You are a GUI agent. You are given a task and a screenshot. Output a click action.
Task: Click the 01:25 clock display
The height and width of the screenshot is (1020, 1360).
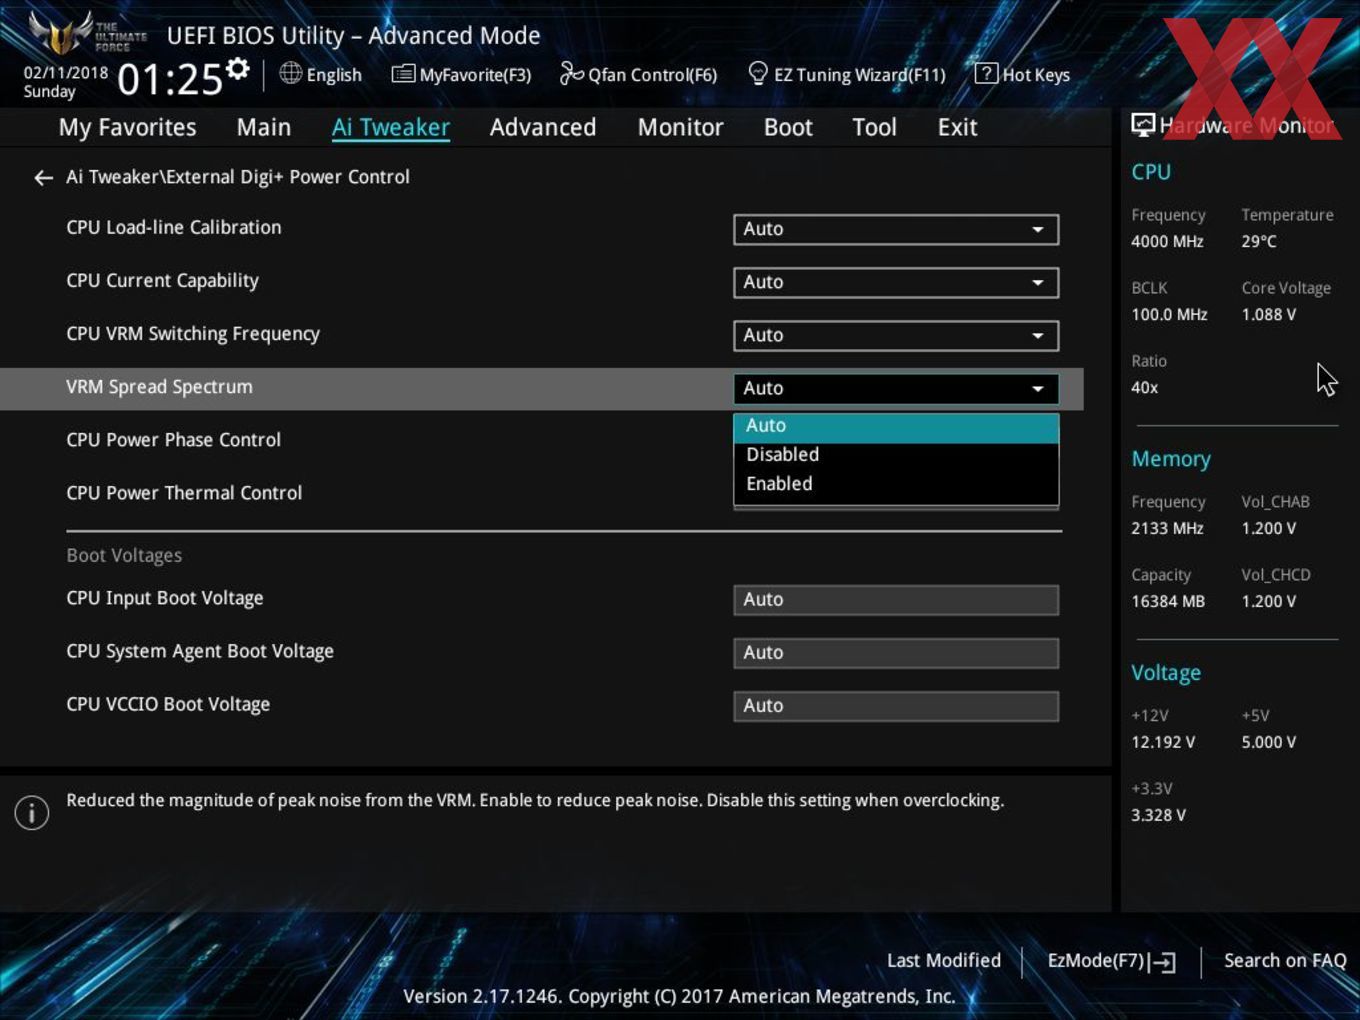[169, 80]
